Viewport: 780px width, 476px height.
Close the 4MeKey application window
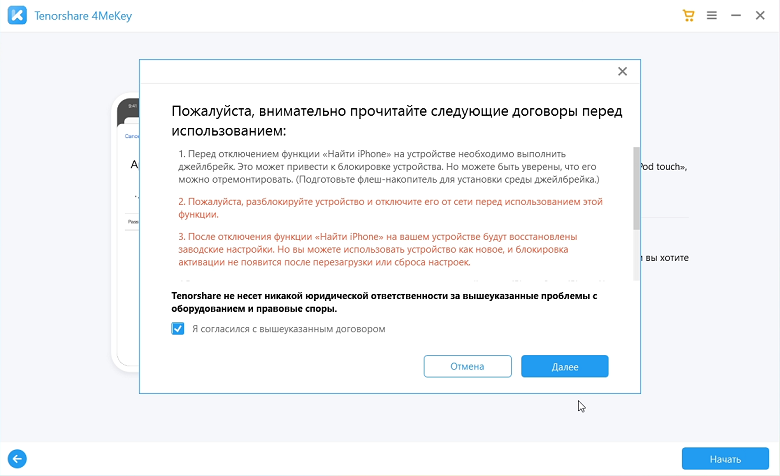[760, 15]
